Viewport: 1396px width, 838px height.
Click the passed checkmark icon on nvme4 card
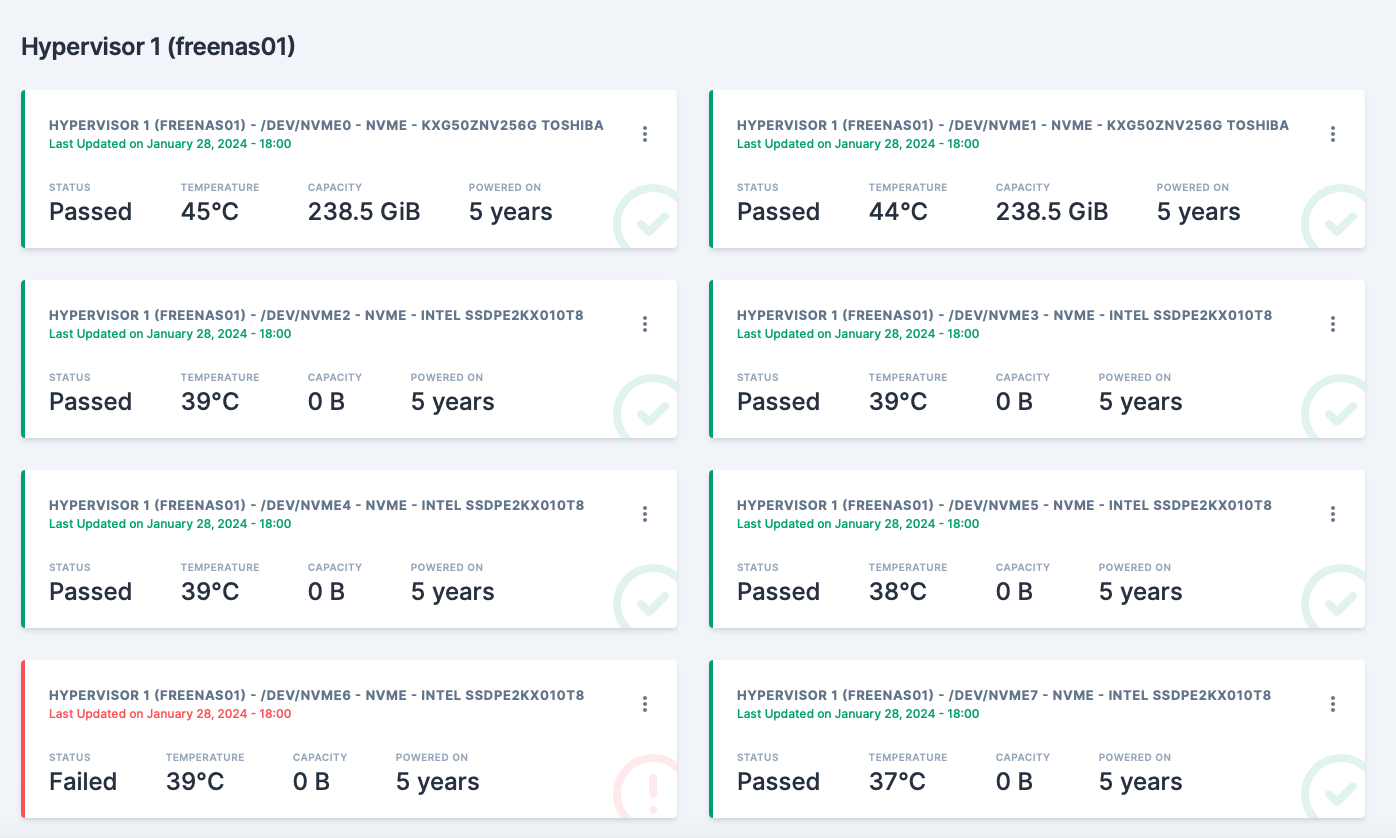coord(646,596)
